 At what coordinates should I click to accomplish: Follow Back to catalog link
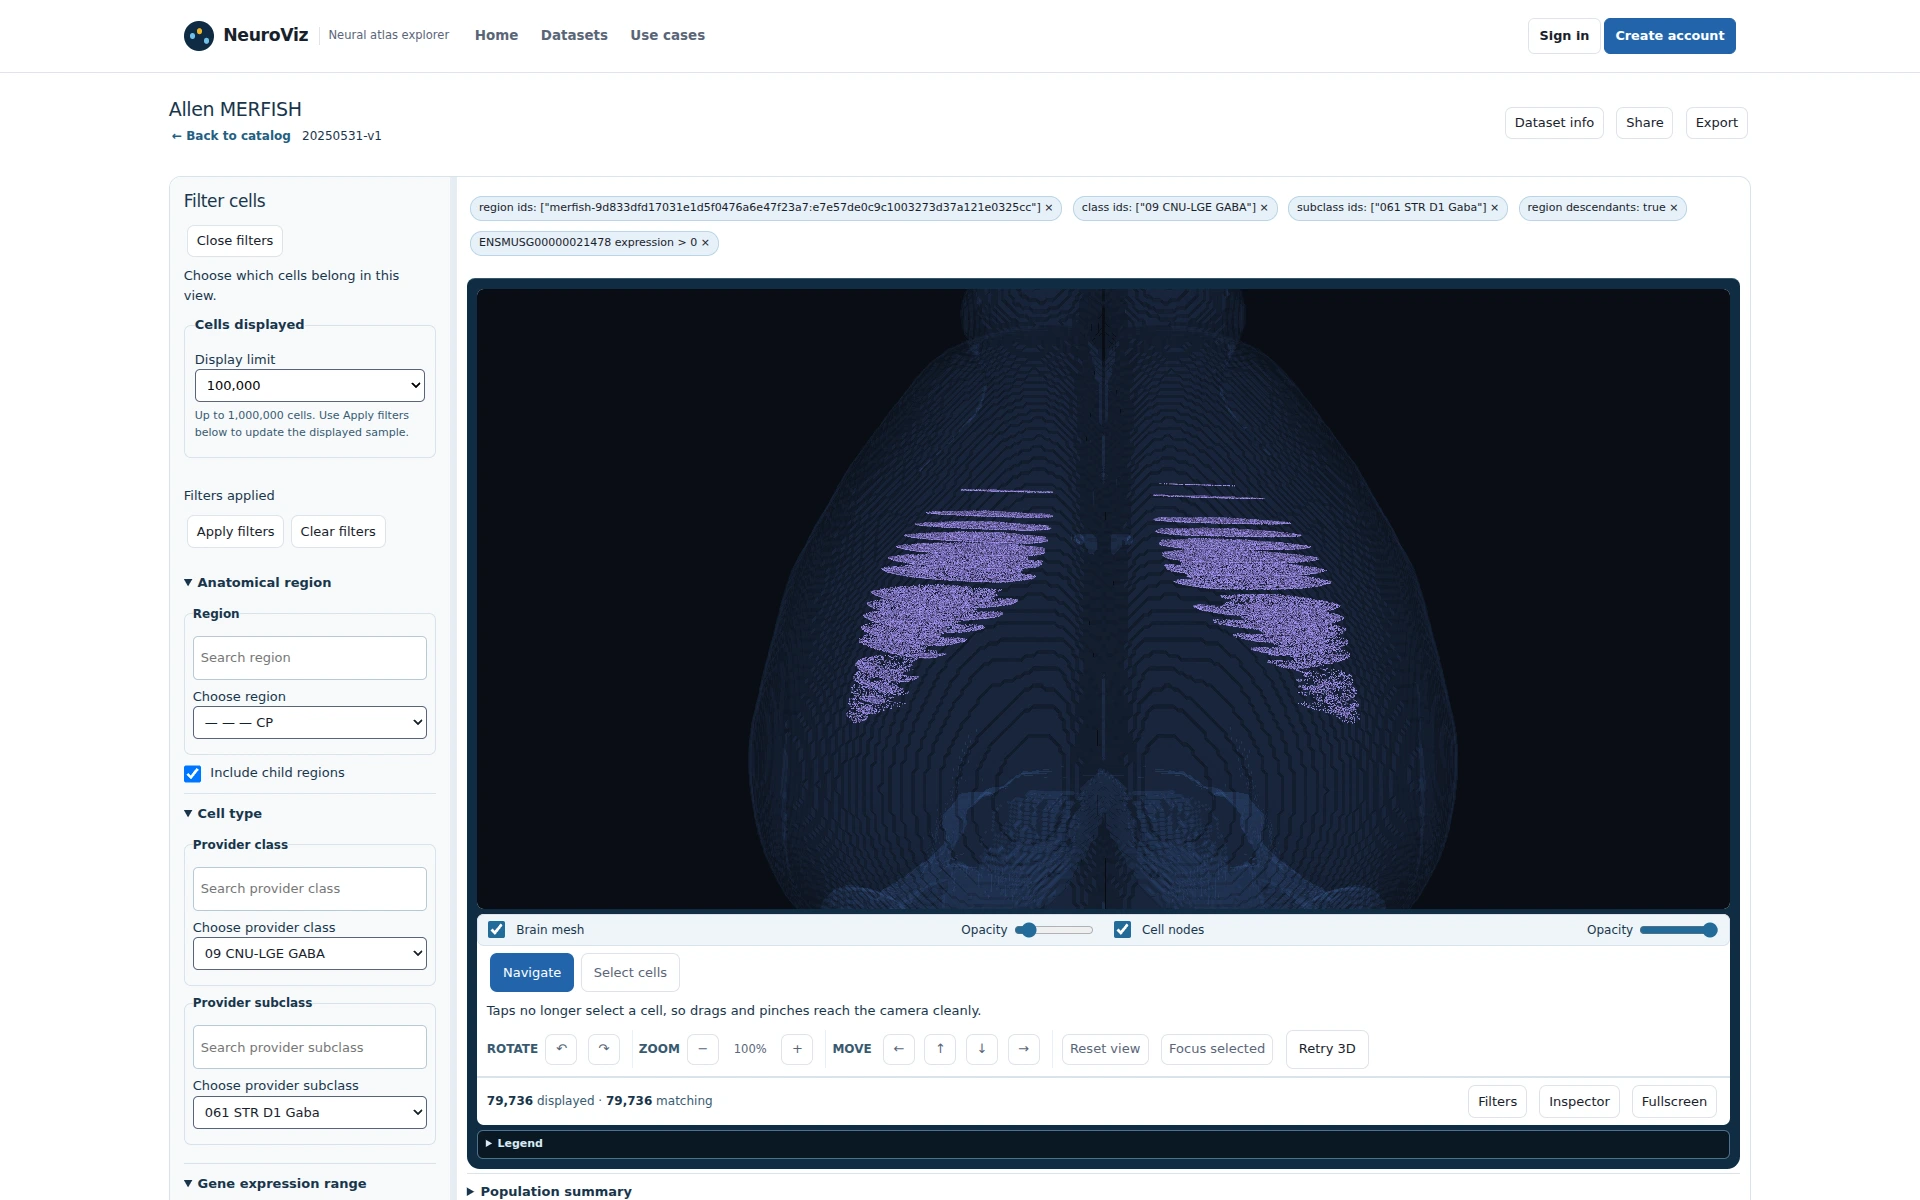coord(231,136)
